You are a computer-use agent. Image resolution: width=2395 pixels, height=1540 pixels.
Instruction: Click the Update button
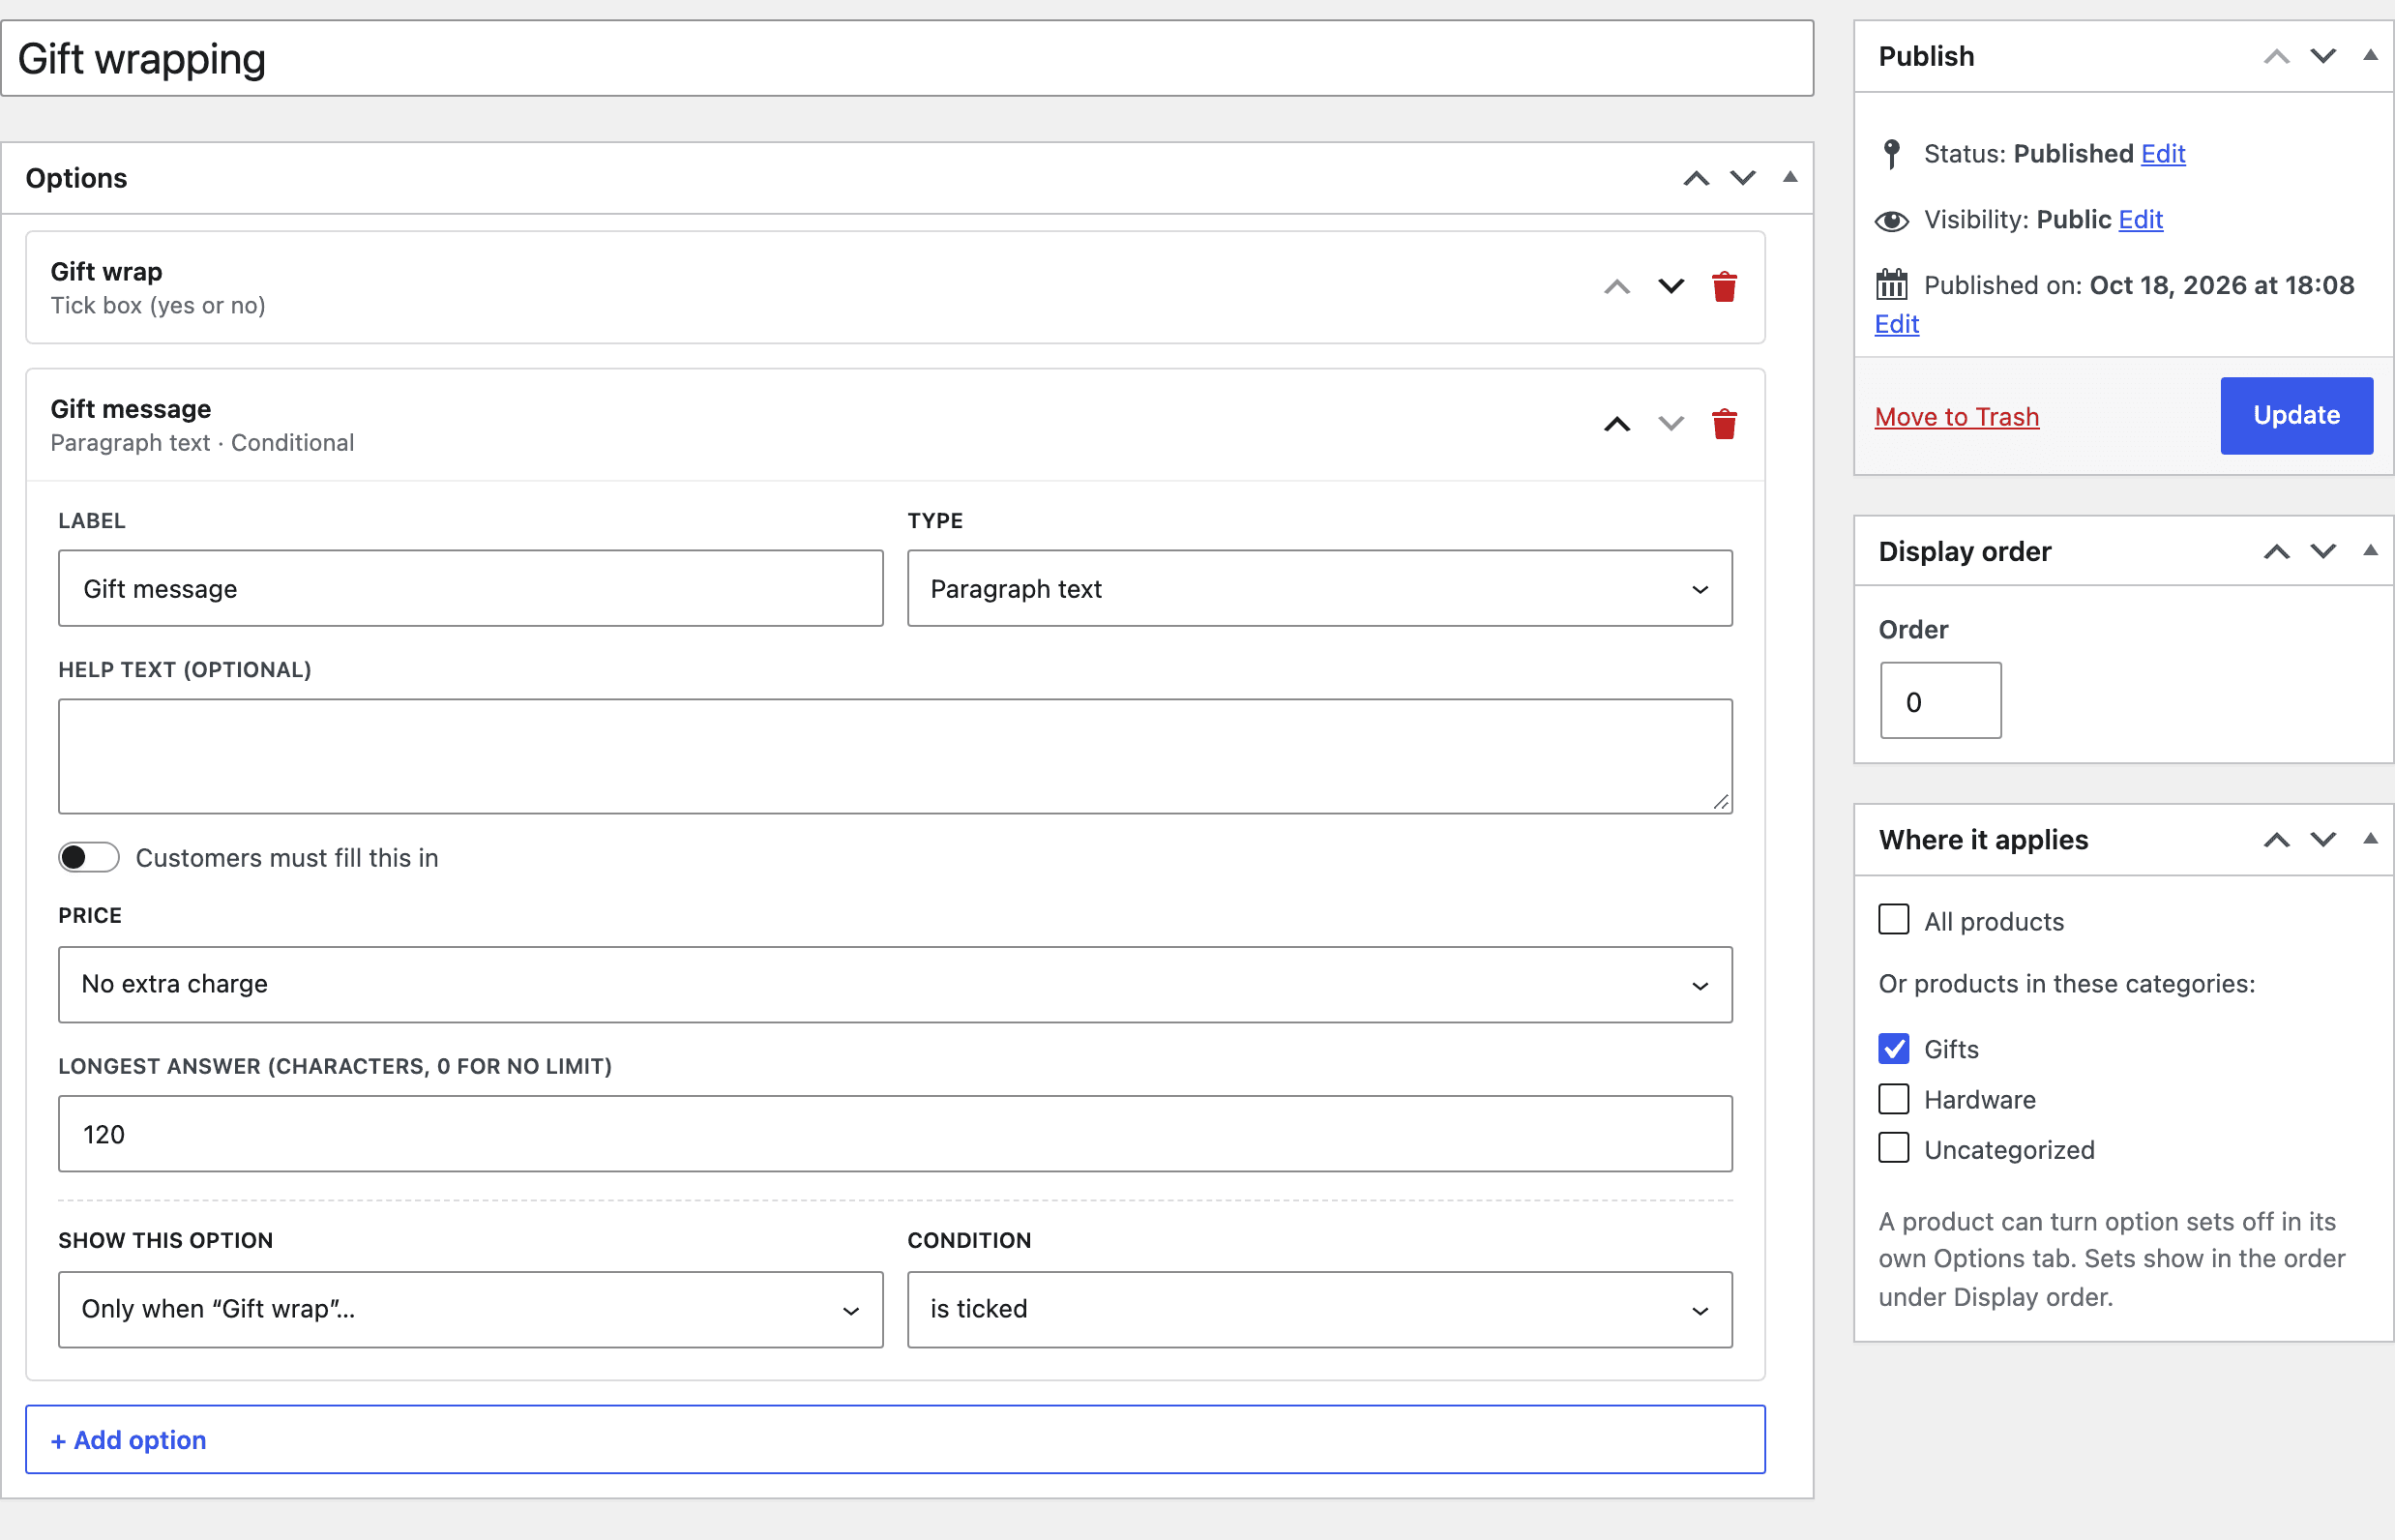click(x=2296, y=416)
